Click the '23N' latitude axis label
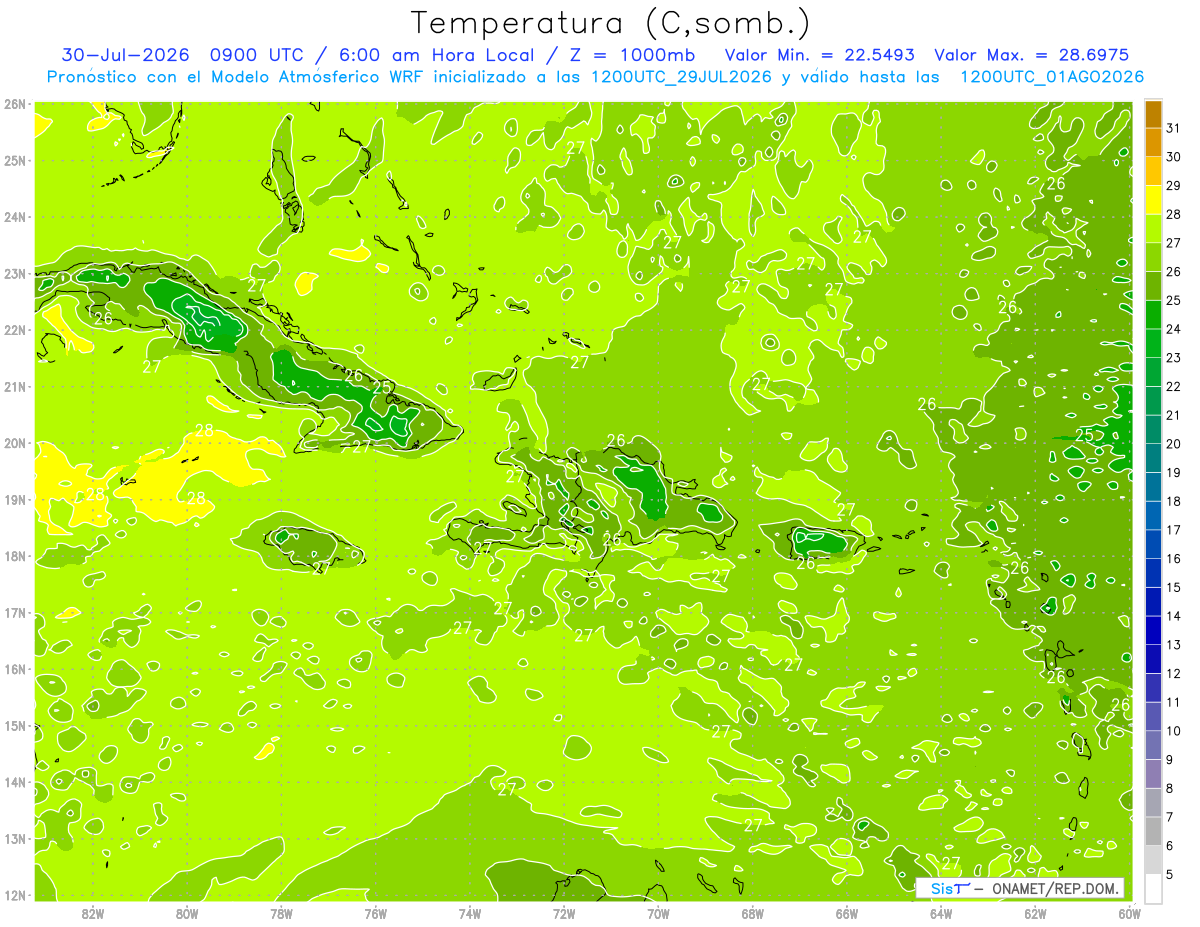The height and width of the screenshot is (927, 1200). tap(14, 274)
